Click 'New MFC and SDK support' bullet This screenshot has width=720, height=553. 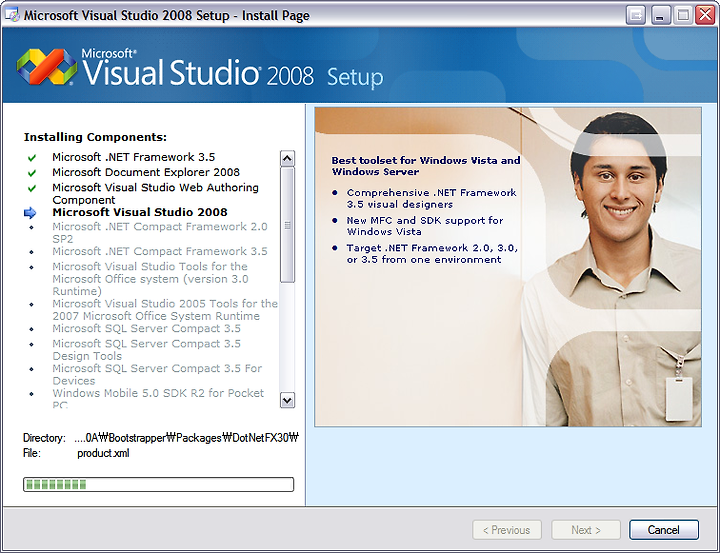coord(425,226)
